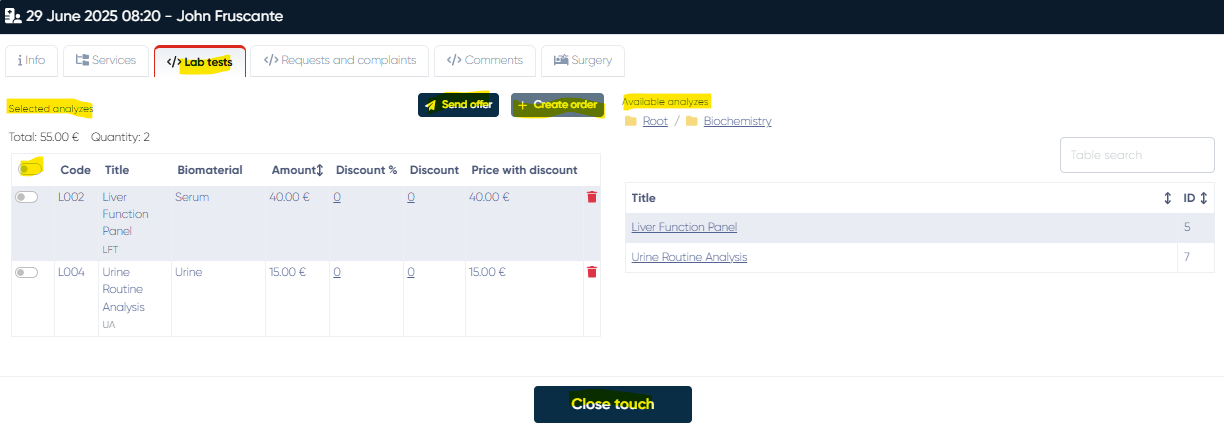Click the Send offer button
1224x430 pixels.
(x=458, y=105)
